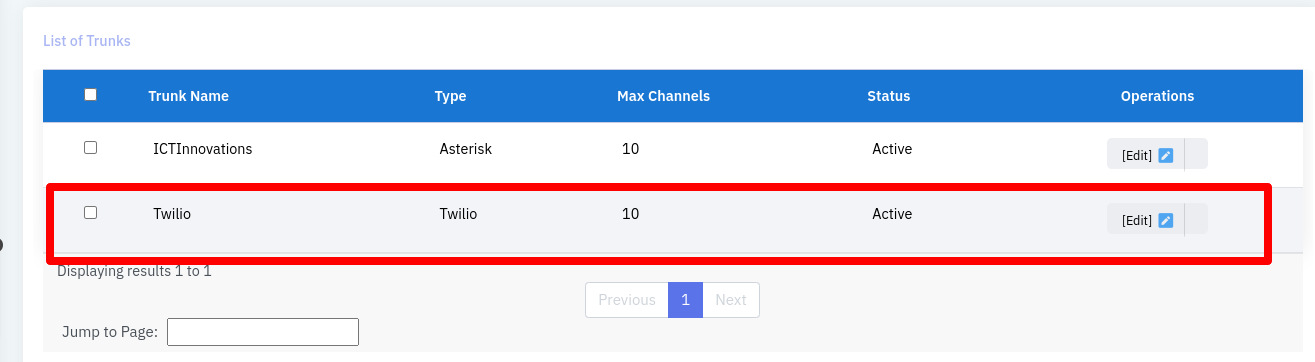Click the [Edit] button for ICTInnovations
Screen dimensions: 1315x362
pyautogui.click(x=1146, y=155)
